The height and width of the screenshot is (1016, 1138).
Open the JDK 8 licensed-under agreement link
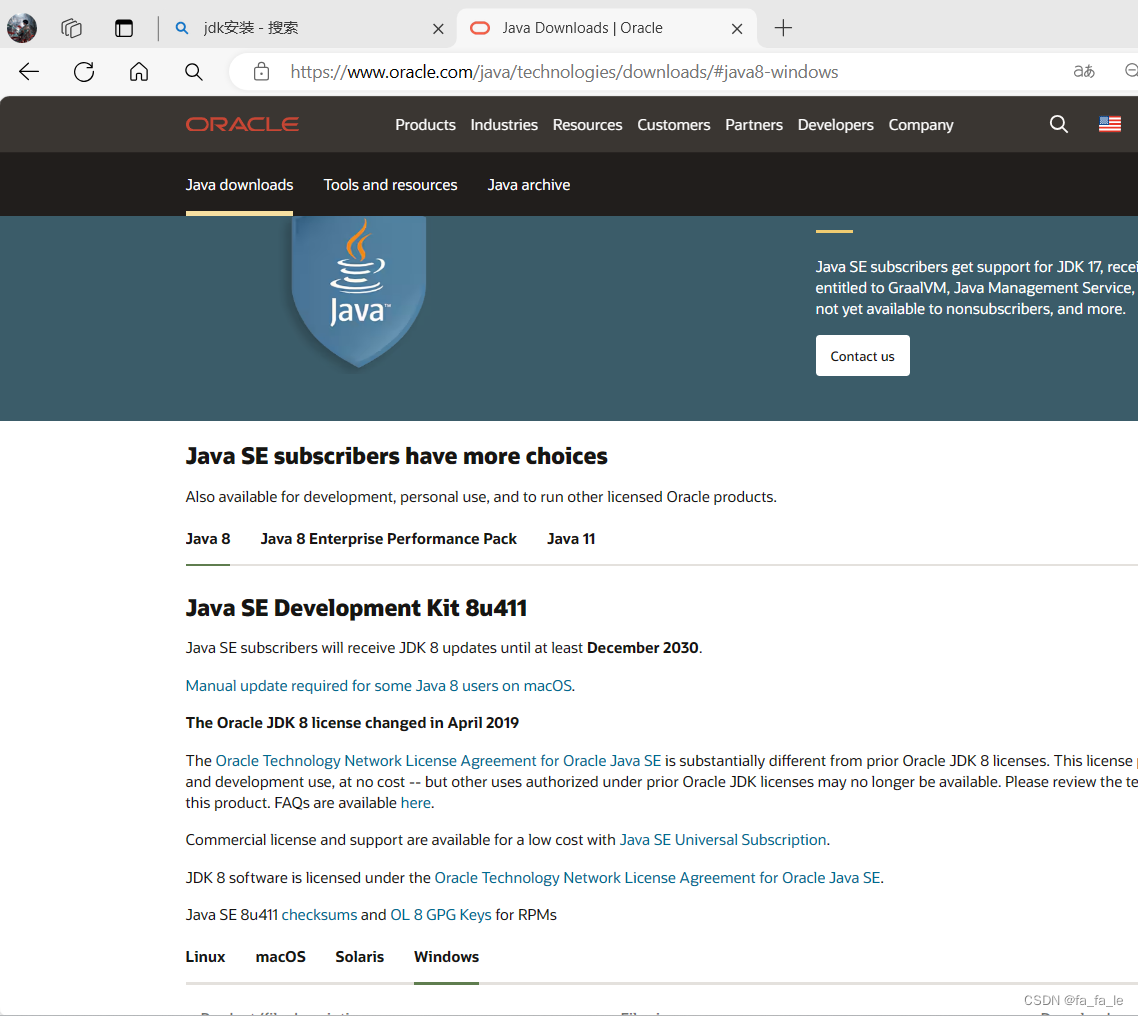(x=658, y=877)
